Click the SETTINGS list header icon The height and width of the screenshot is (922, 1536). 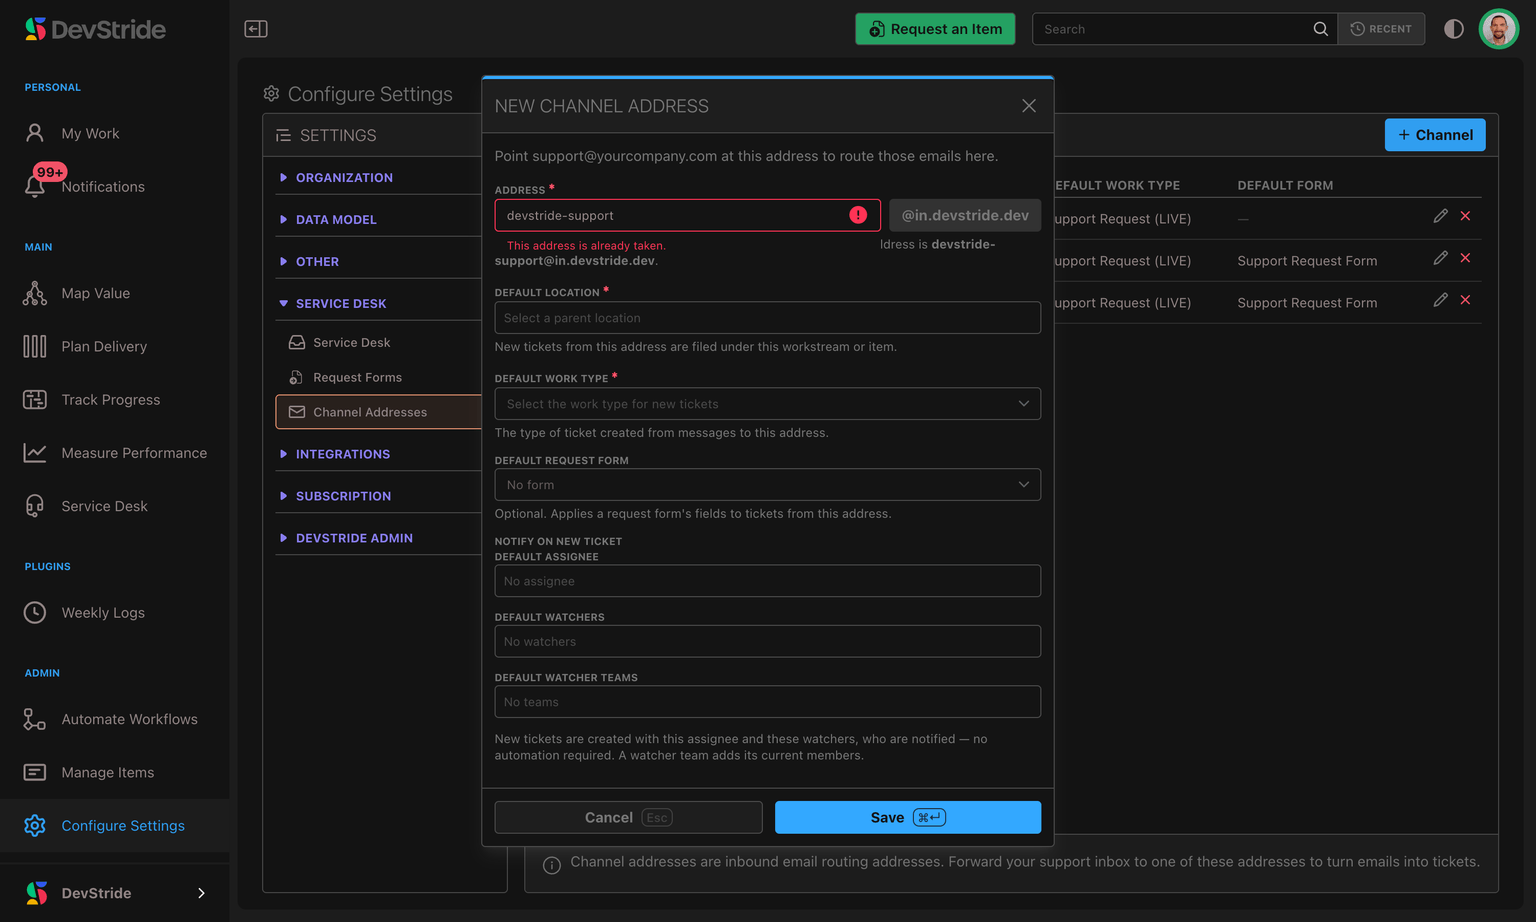point(284,135)
